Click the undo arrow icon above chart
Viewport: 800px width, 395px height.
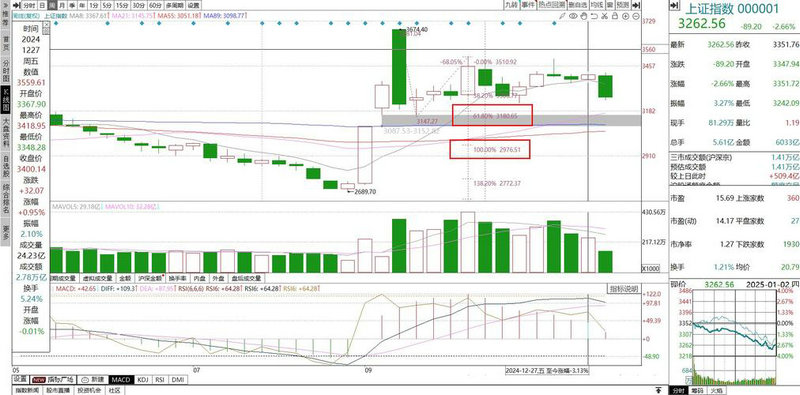(594, 16)
